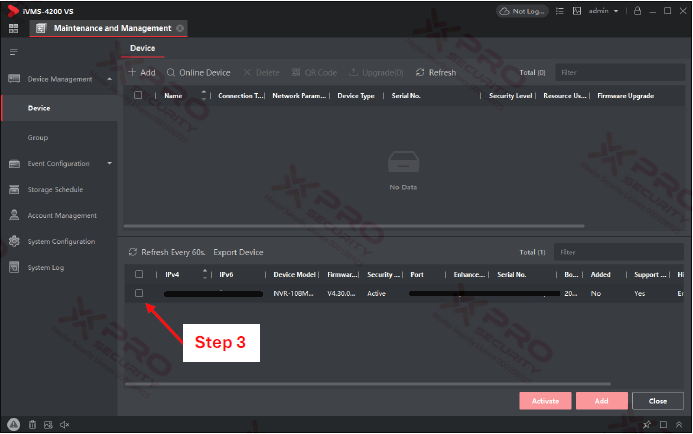Click the NVR-108M... model cell
The width and height of the screenshot is (693, 434).
click(x=293, y=293)
